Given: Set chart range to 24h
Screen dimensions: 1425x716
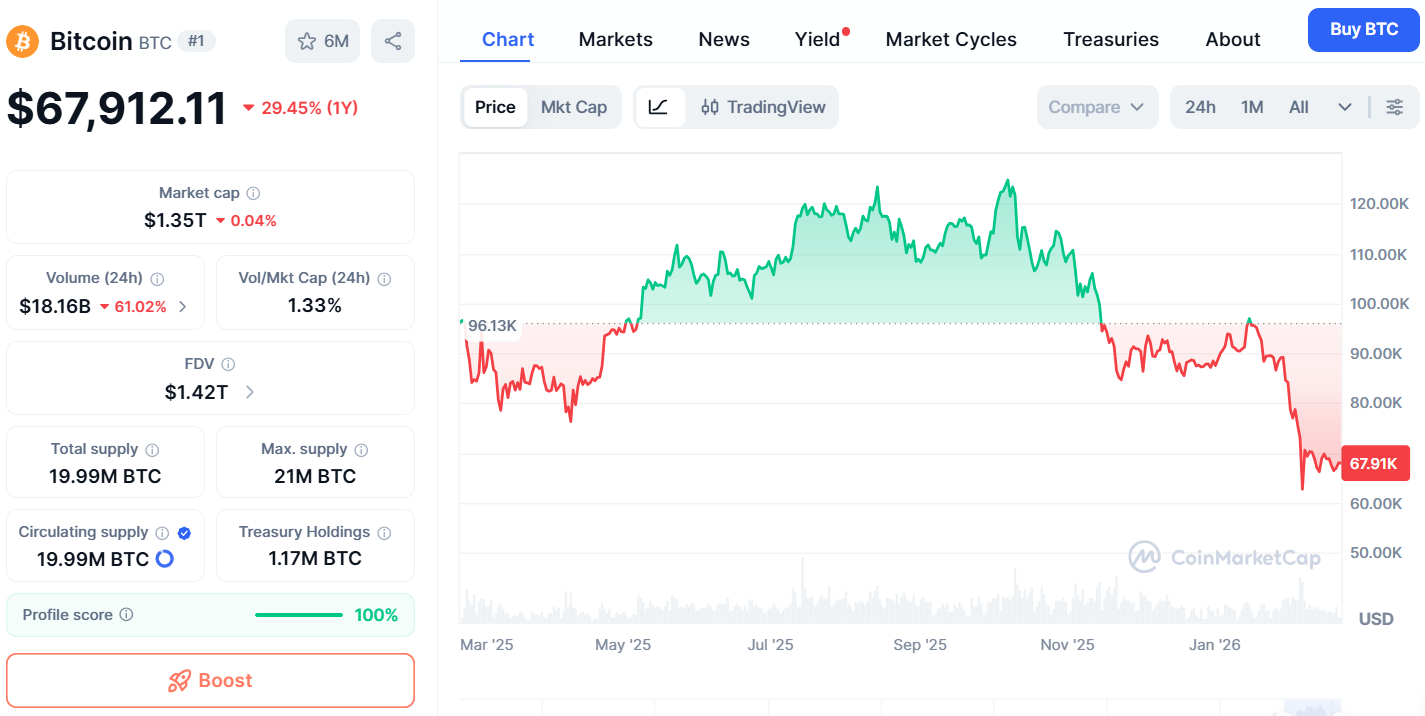Looking at the screenshot, I should pyautogui.click(x=1200, y=107).
